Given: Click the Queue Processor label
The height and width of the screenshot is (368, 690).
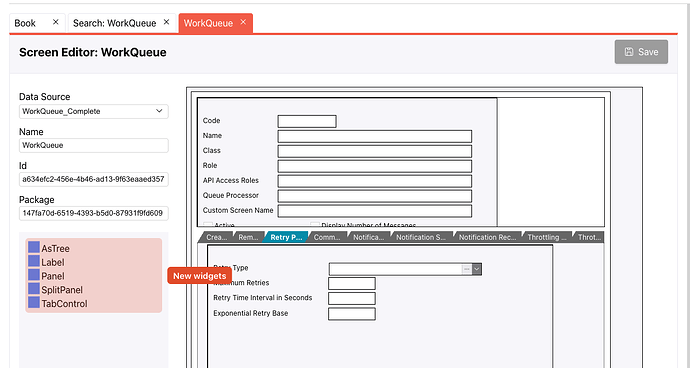Looking at the screenshot, I should tap(231, 195).
